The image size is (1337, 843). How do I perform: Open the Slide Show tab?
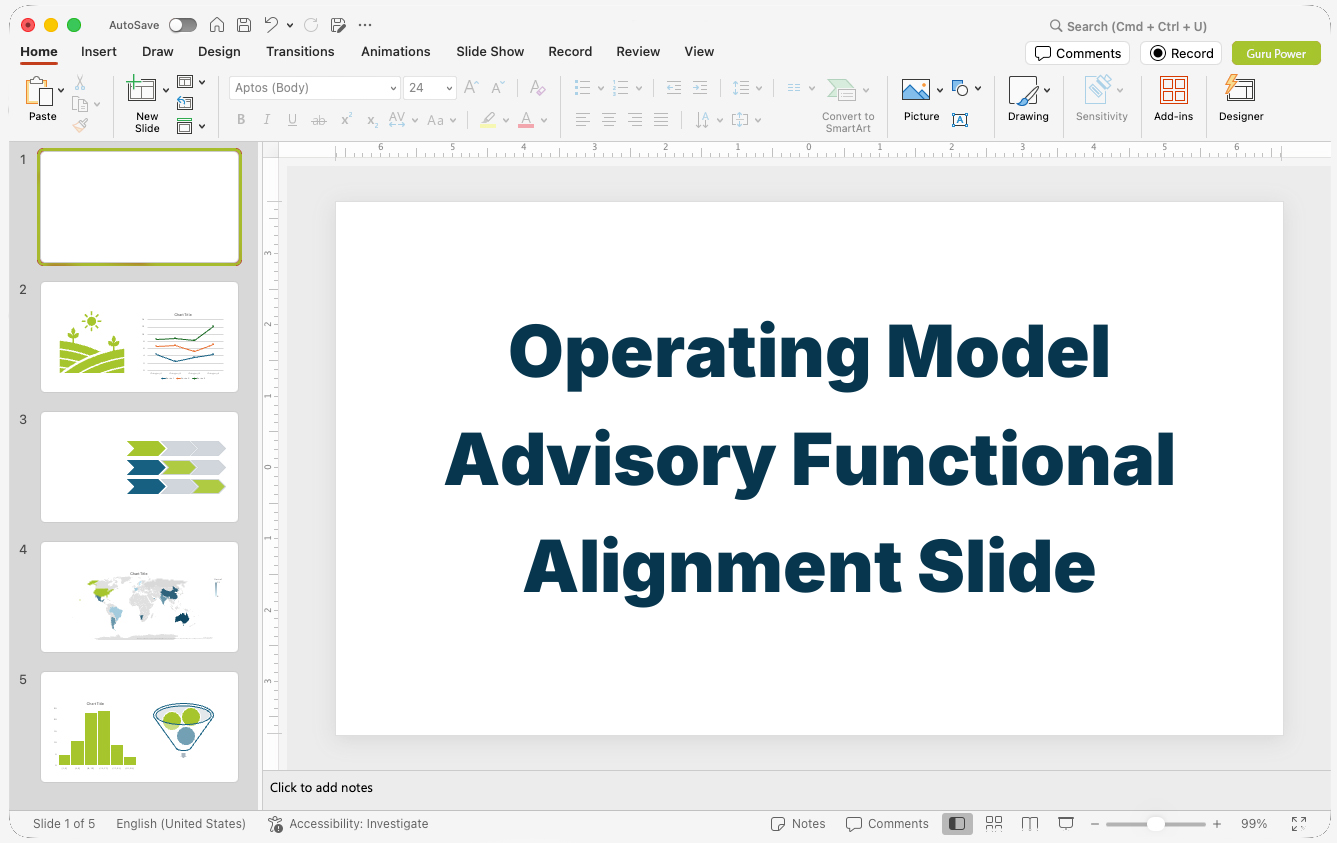pos(490,52)
